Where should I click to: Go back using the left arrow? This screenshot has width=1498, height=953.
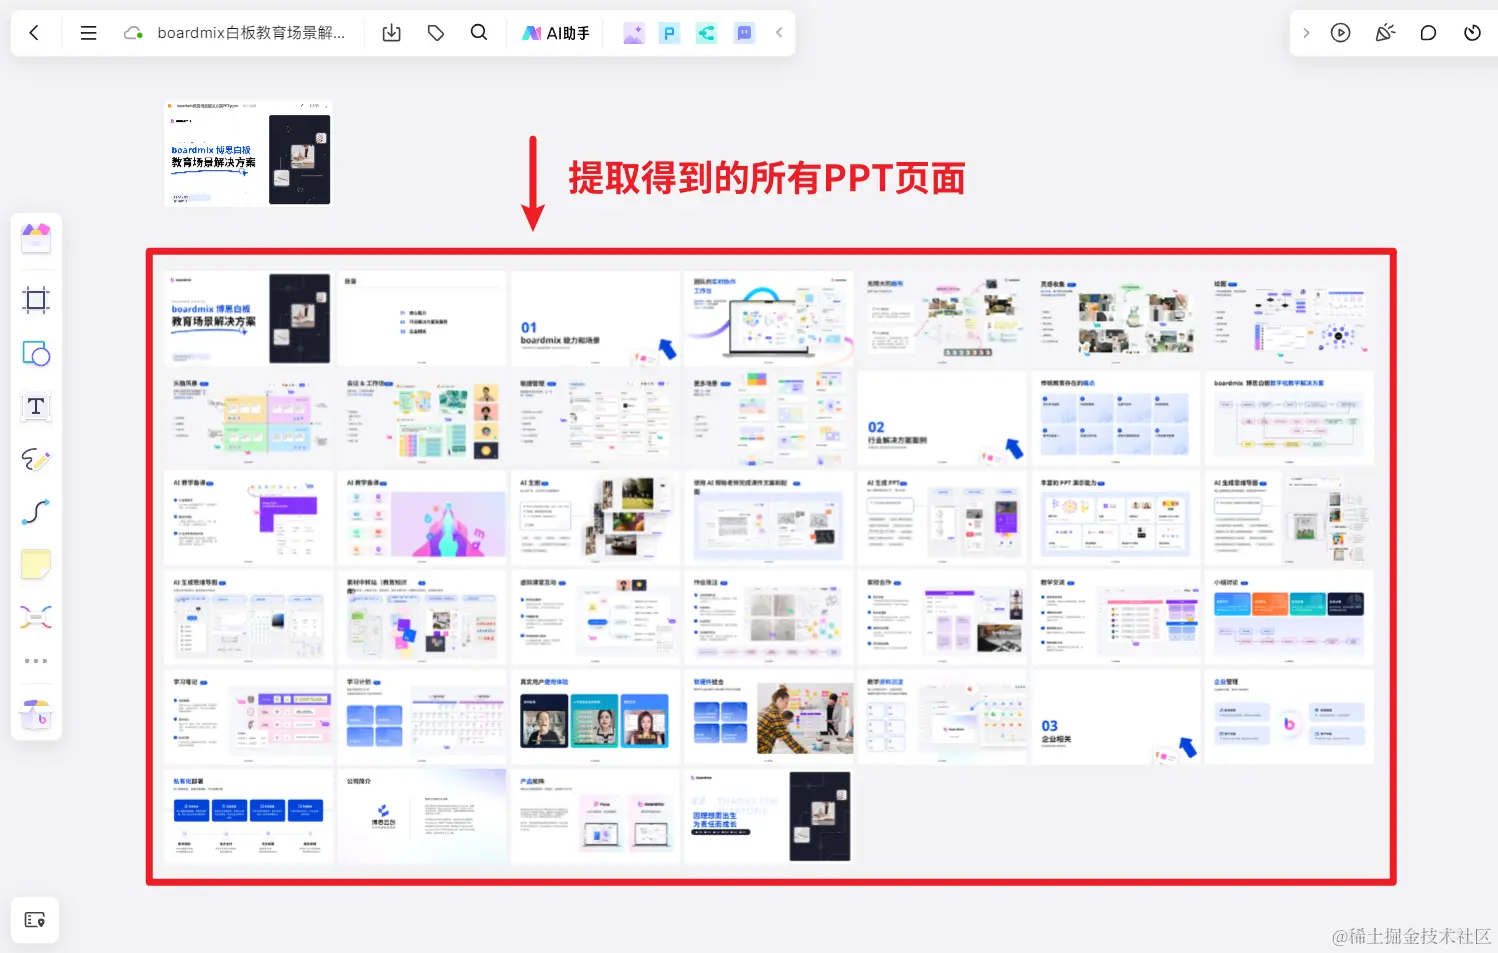click(x=34, y=33)
